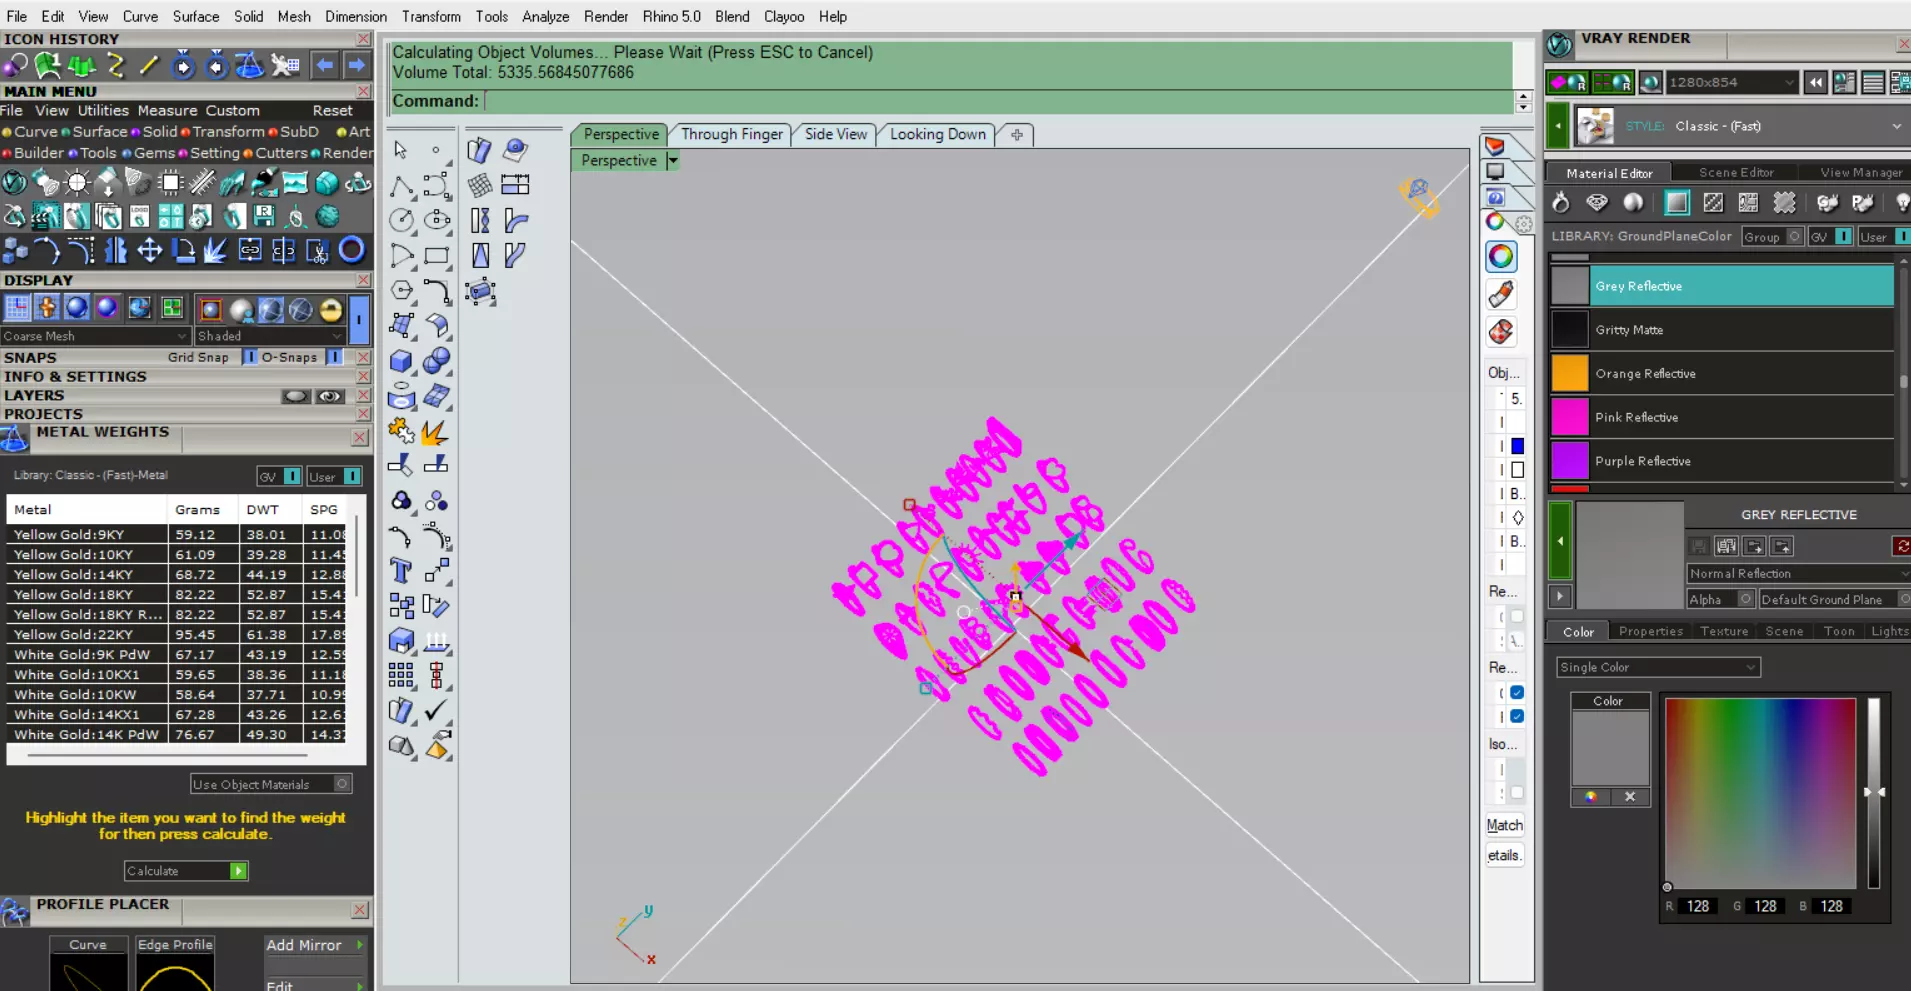Click the color wheel icon in side panel
Image resolution: width=1911 pixels, height=991 pixels.
[x=1501, y=257]
